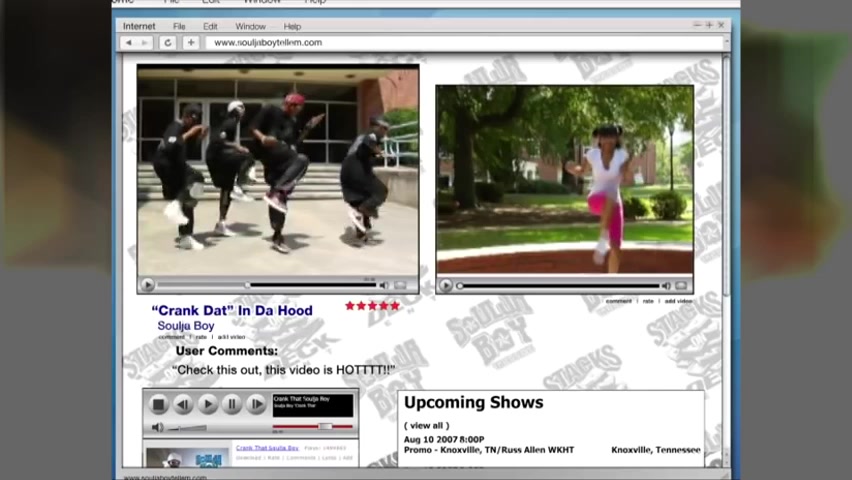Click rate link under Soulja Boy title
Image resolution: width=852 pixels, height=480 pixels.
tap(201, 337)
